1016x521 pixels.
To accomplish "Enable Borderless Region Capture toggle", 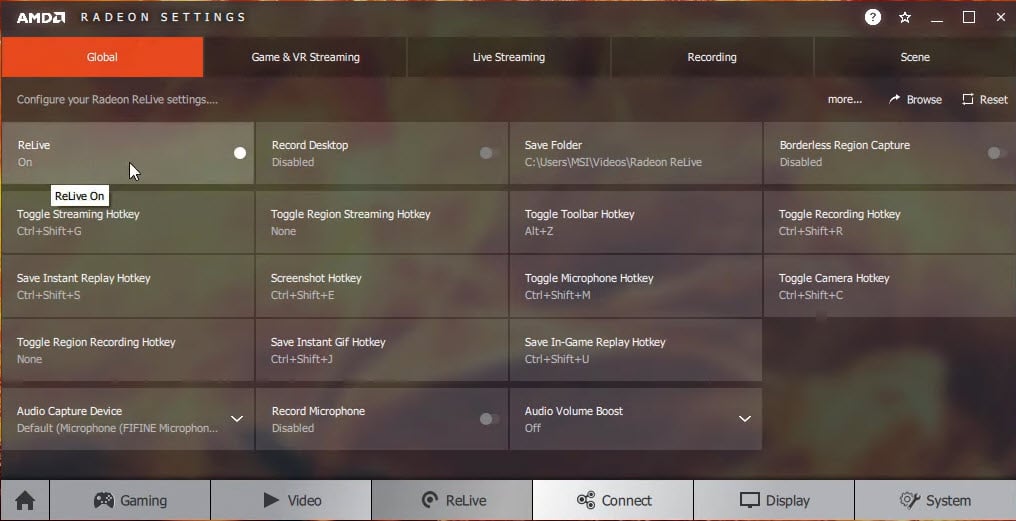I will [997, 153].
